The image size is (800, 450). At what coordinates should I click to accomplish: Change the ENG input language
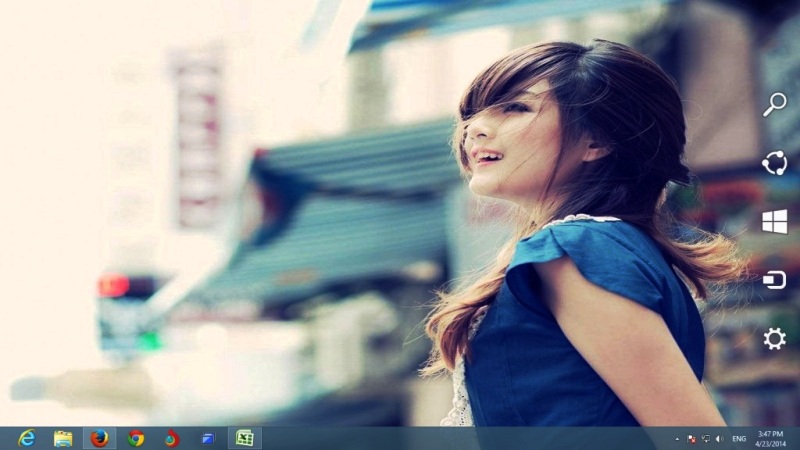click(739, 439)
